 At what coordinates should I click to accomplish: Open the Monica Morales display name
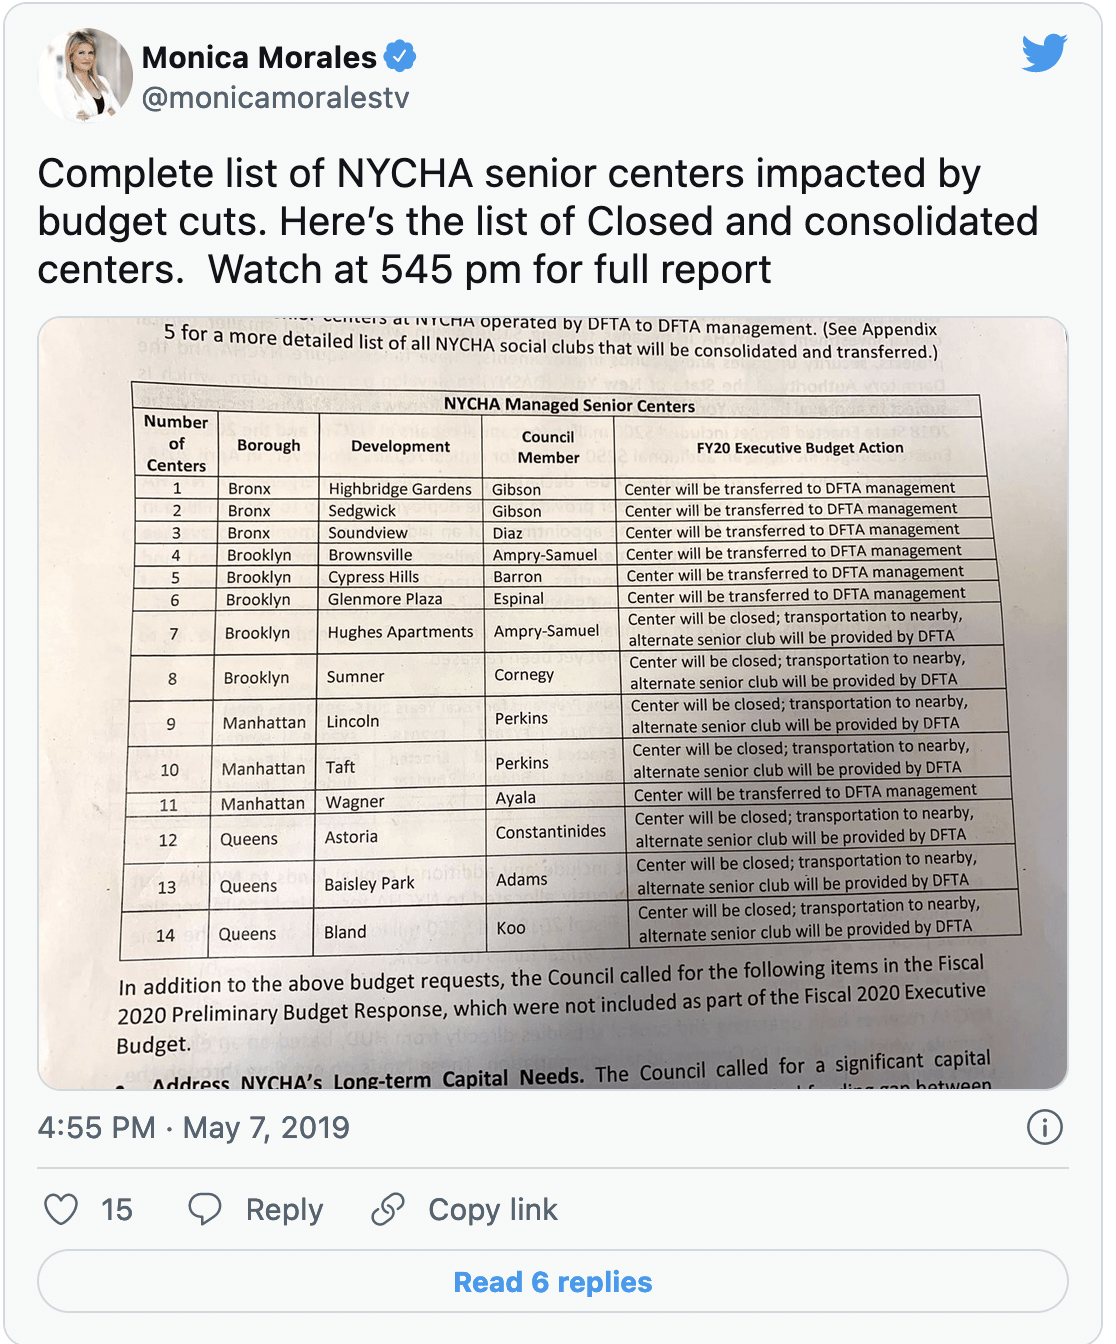[x=259, y=57]
